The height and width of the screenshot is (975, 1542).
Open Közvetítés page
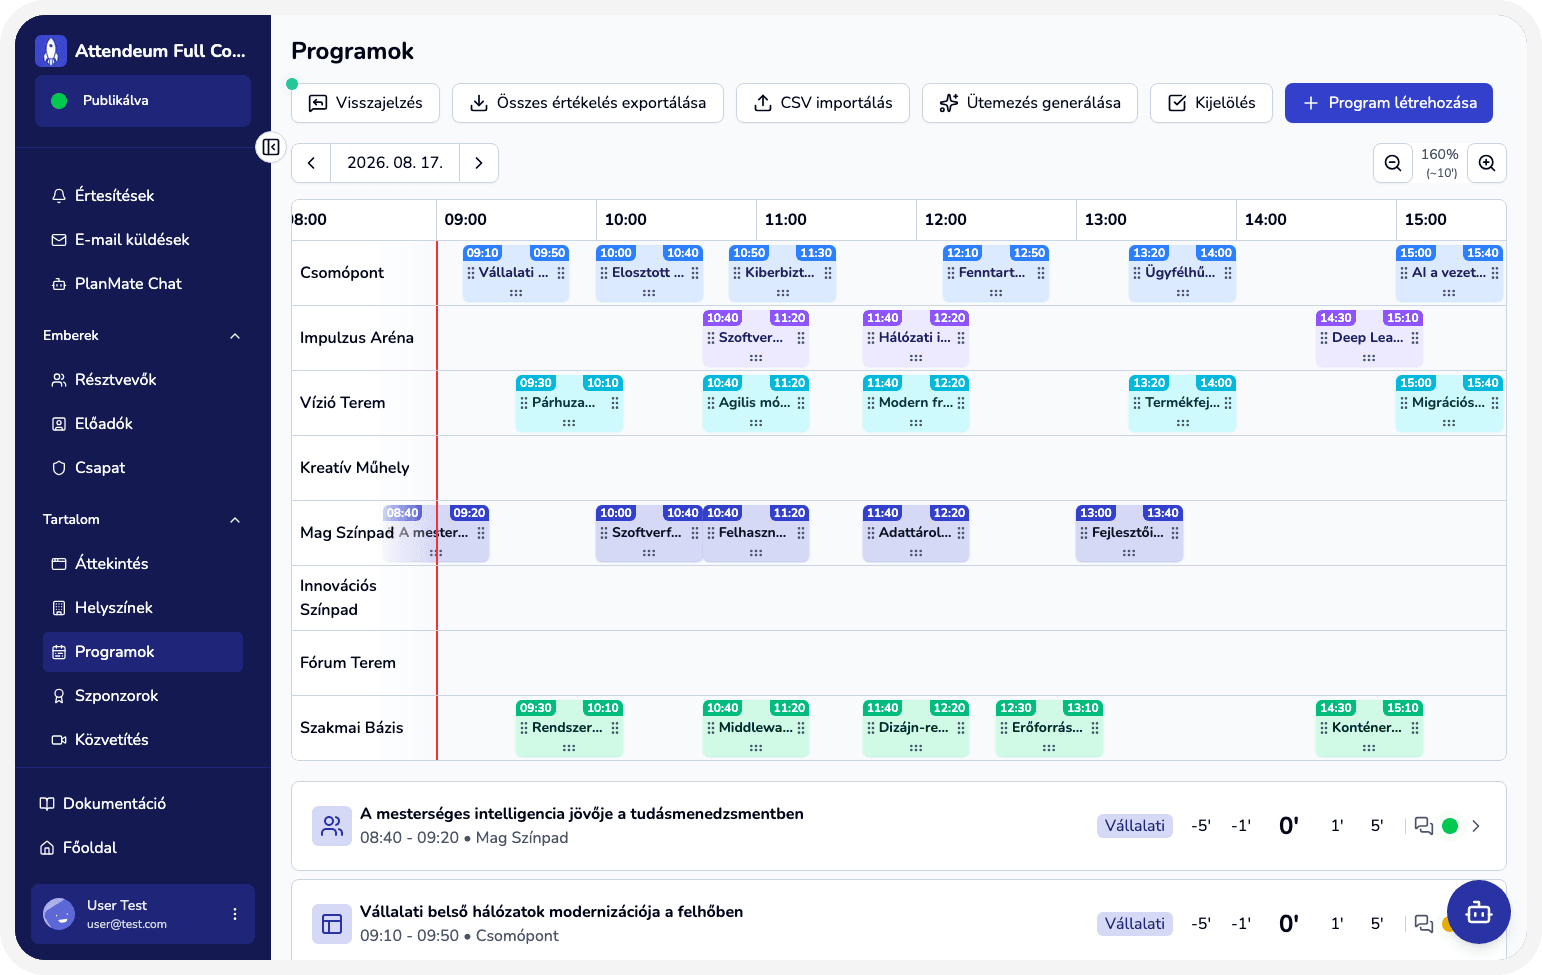143,740
